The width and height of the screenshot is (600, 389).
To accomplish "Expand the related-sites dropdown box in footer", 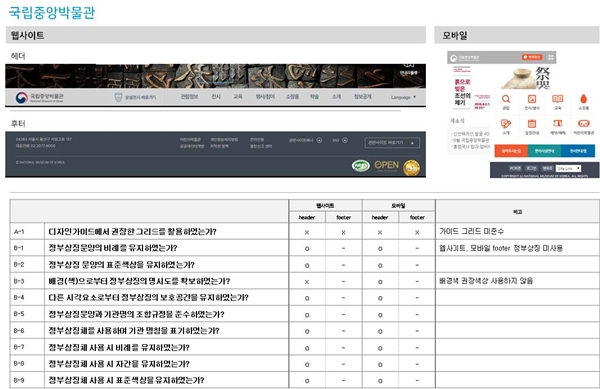I will coord(392,143).
